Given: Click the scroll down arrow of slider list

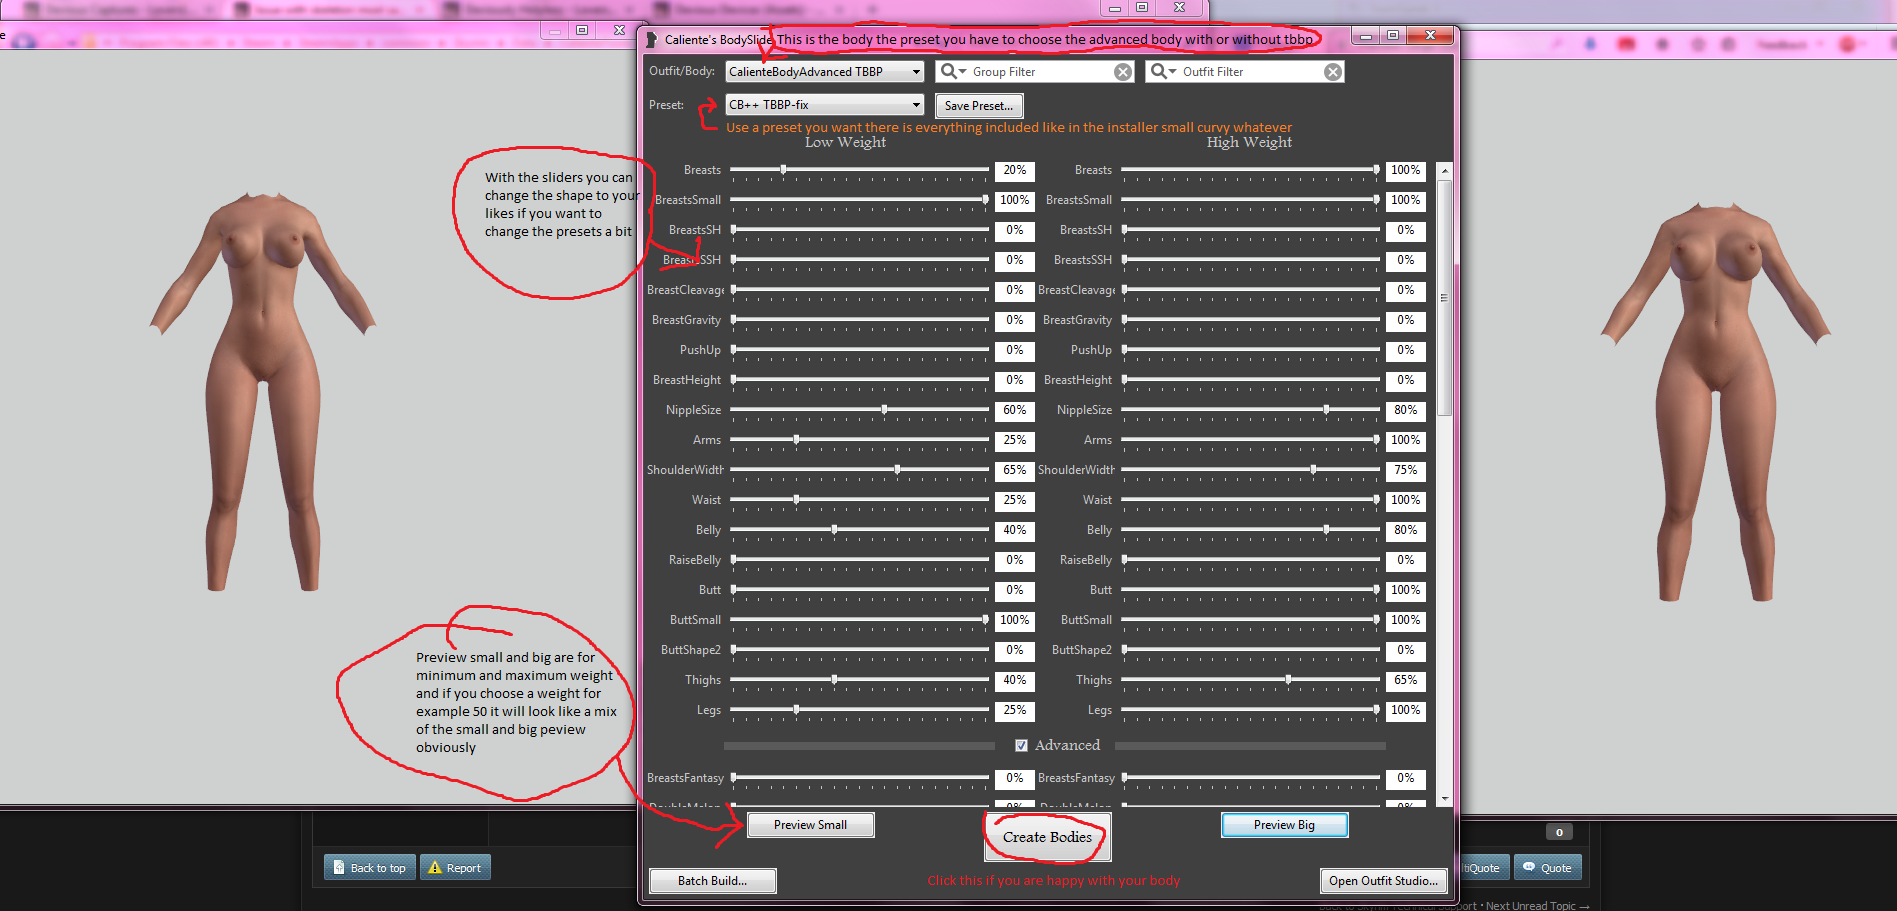Looking at the screenshot, I should (1444, 798).
